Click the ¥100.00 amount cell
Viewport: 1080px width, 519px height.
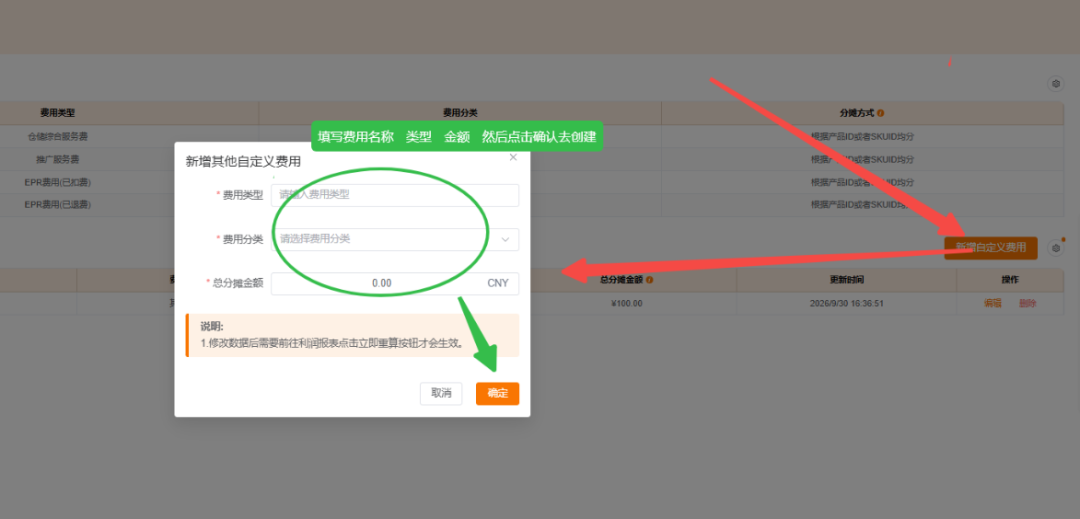tap(627, 304)
